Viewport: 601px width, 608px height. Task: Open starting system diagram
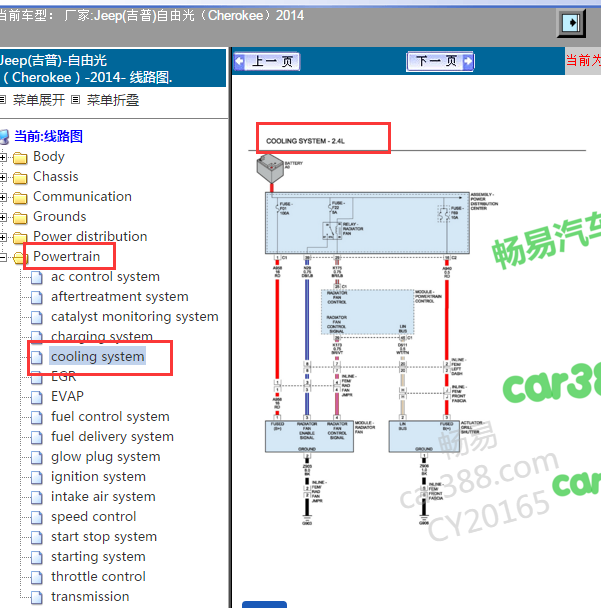coord(98,557)
